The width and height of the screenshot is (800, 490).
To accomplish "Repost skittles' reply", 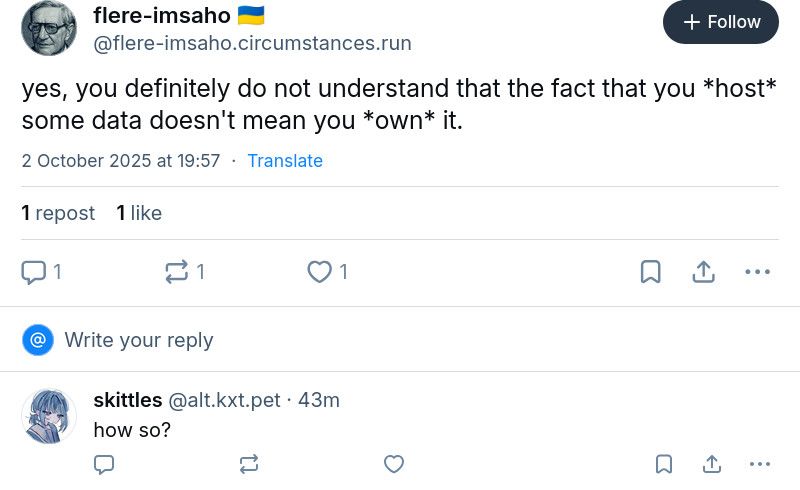I will pyautogui.click(x=249, y=464).
